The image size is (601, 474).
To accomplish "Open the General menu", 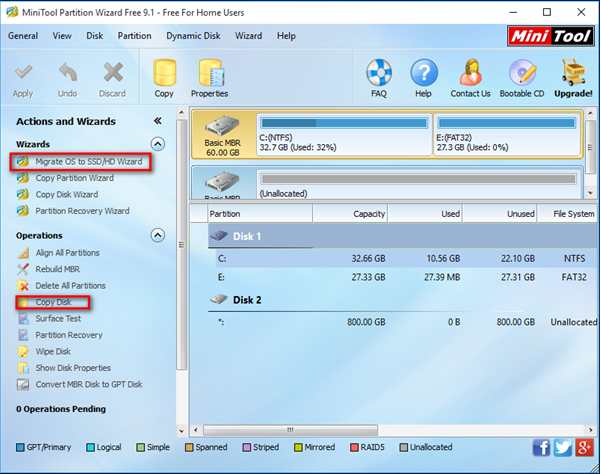I will pyautogui.click(x=23, y=36).
